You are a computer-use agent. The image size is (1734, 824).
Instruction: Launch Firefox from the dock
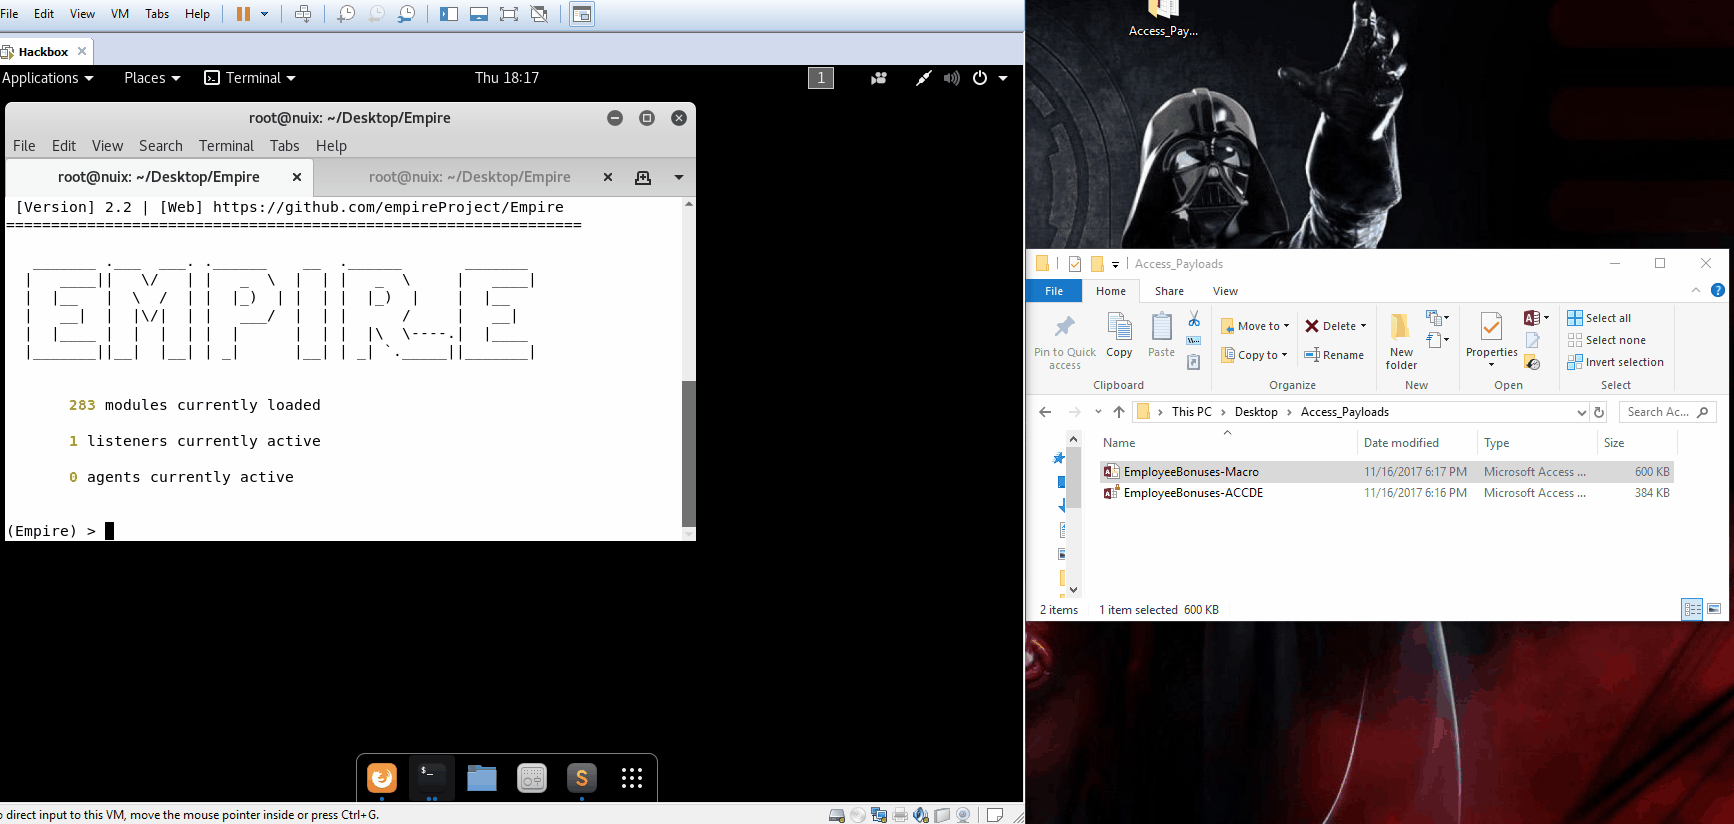pyautogui.click(x=382, y=778)
